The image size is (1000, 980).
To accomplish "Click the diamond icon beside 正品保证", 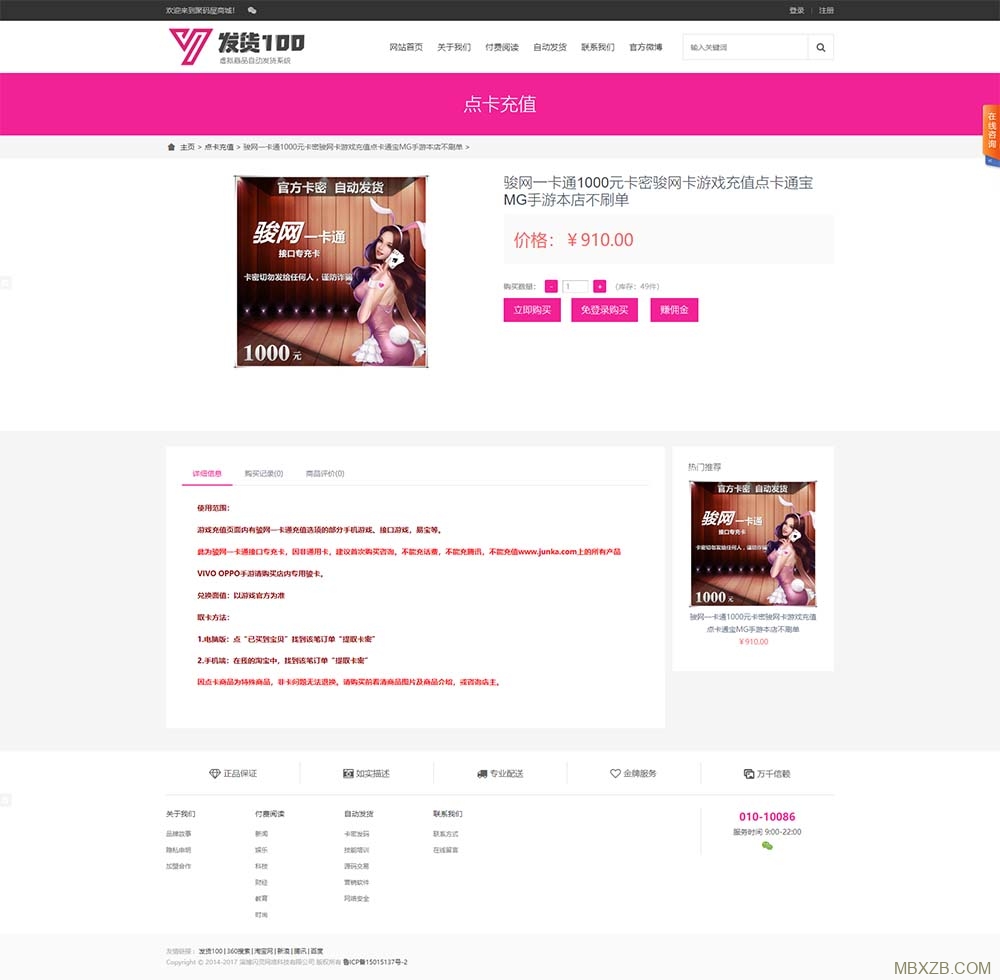I will (215, 773).
